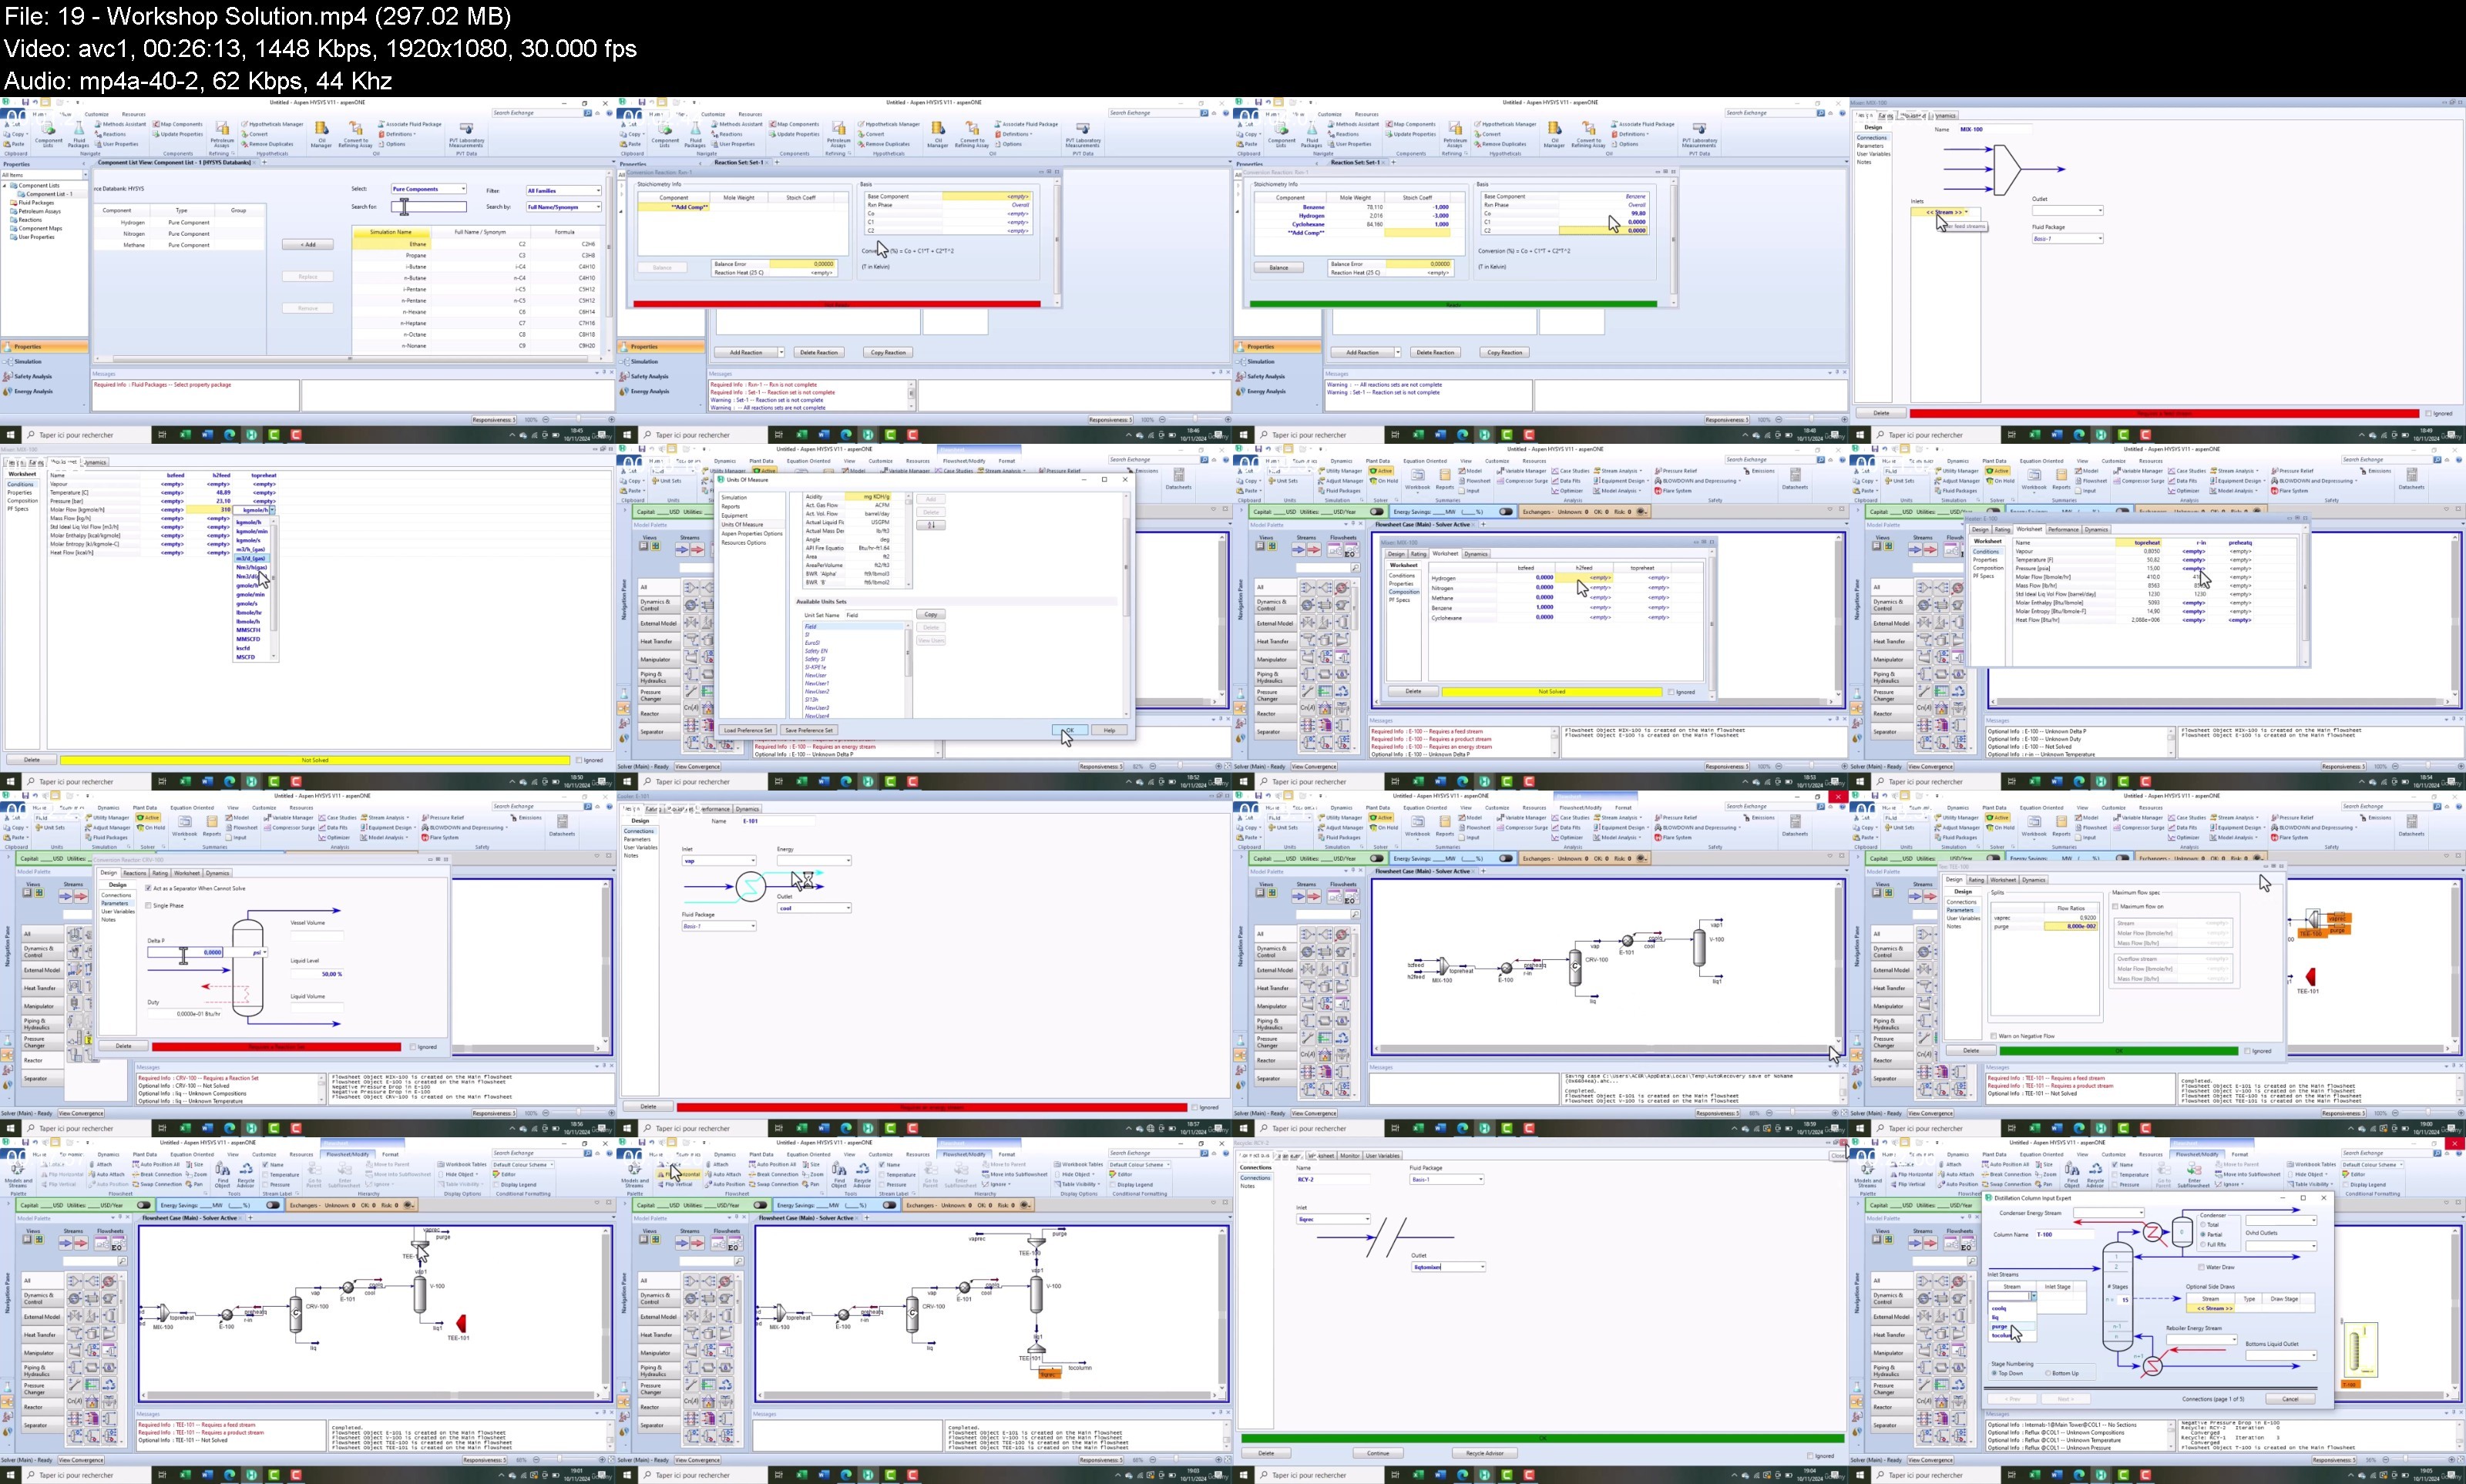Open Workbook icon in frame showing MIX-100 composition table
The width and height of the screenshot is (2466, 1484).
(1417, 476)
